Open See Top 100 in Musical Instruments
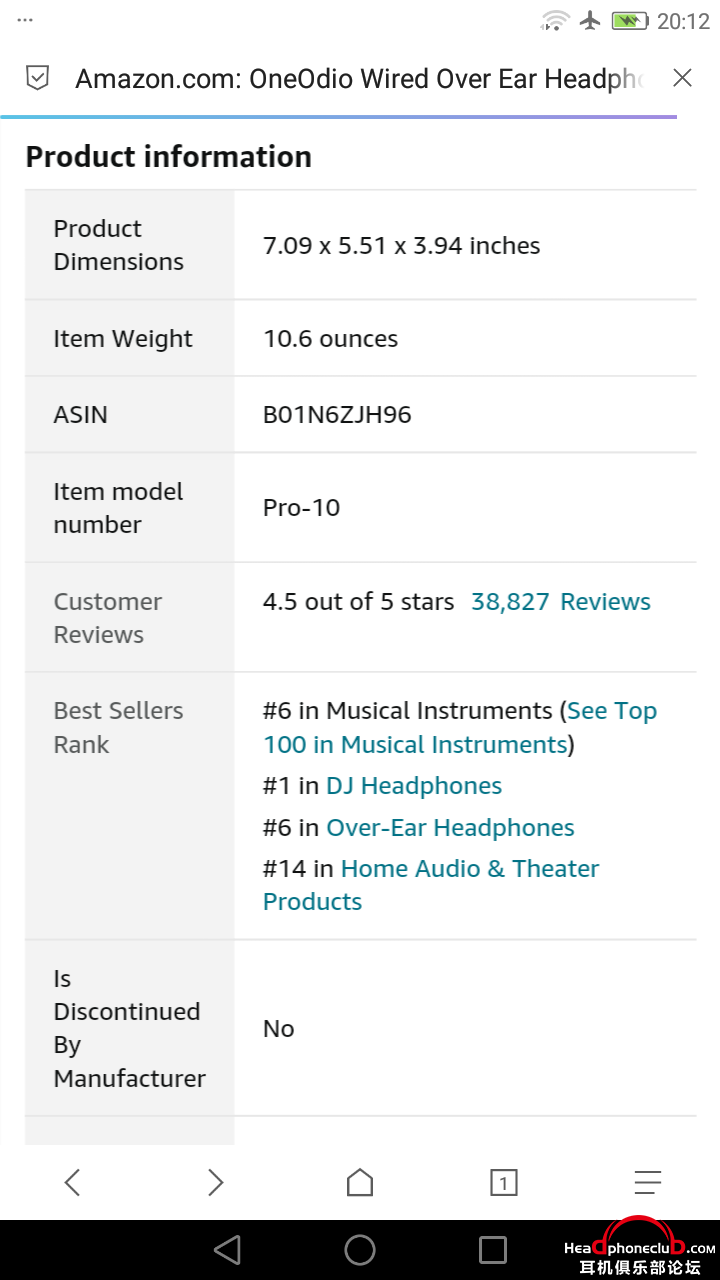The height and width of the screenshot is (1280, 720). click(x=460, y=728)
